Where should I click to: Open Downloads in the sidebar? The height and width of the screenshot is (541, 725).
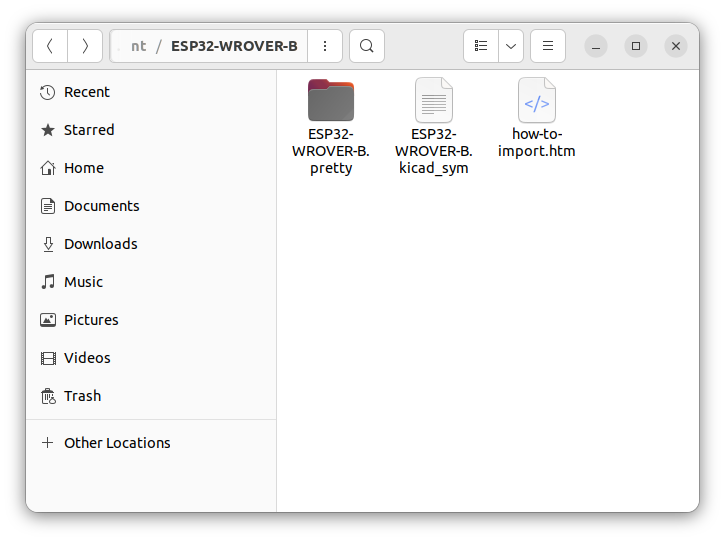(151, 244)
